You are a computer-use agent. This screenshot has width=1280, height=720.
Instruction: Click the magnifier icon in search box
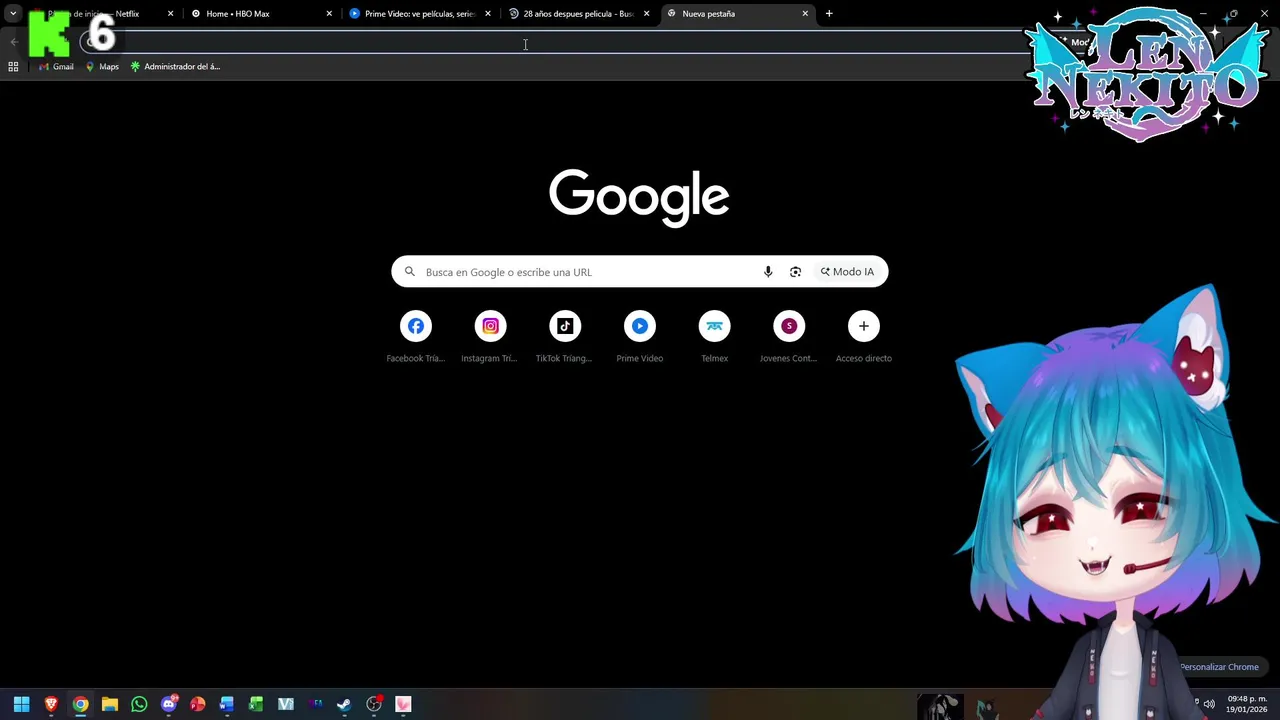(409, 272)
